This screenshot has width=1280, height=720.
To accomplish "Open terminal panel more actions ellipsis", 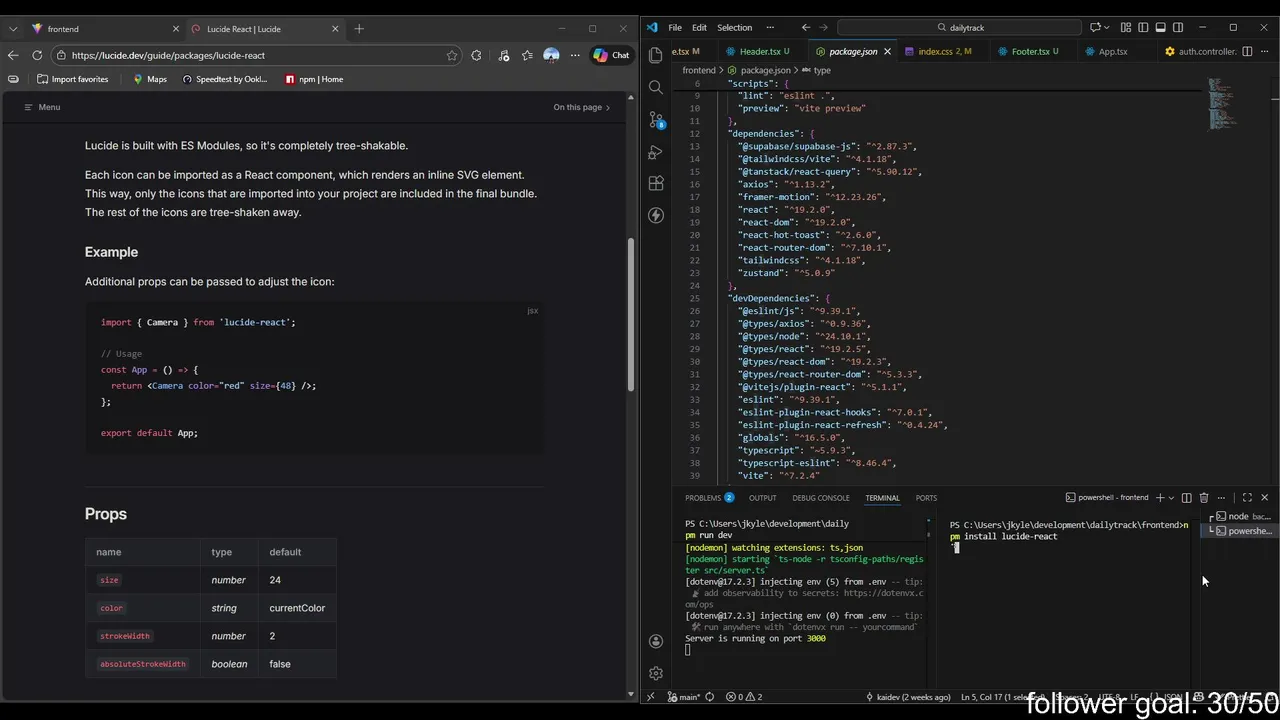I will click(x=1221, y=497).
